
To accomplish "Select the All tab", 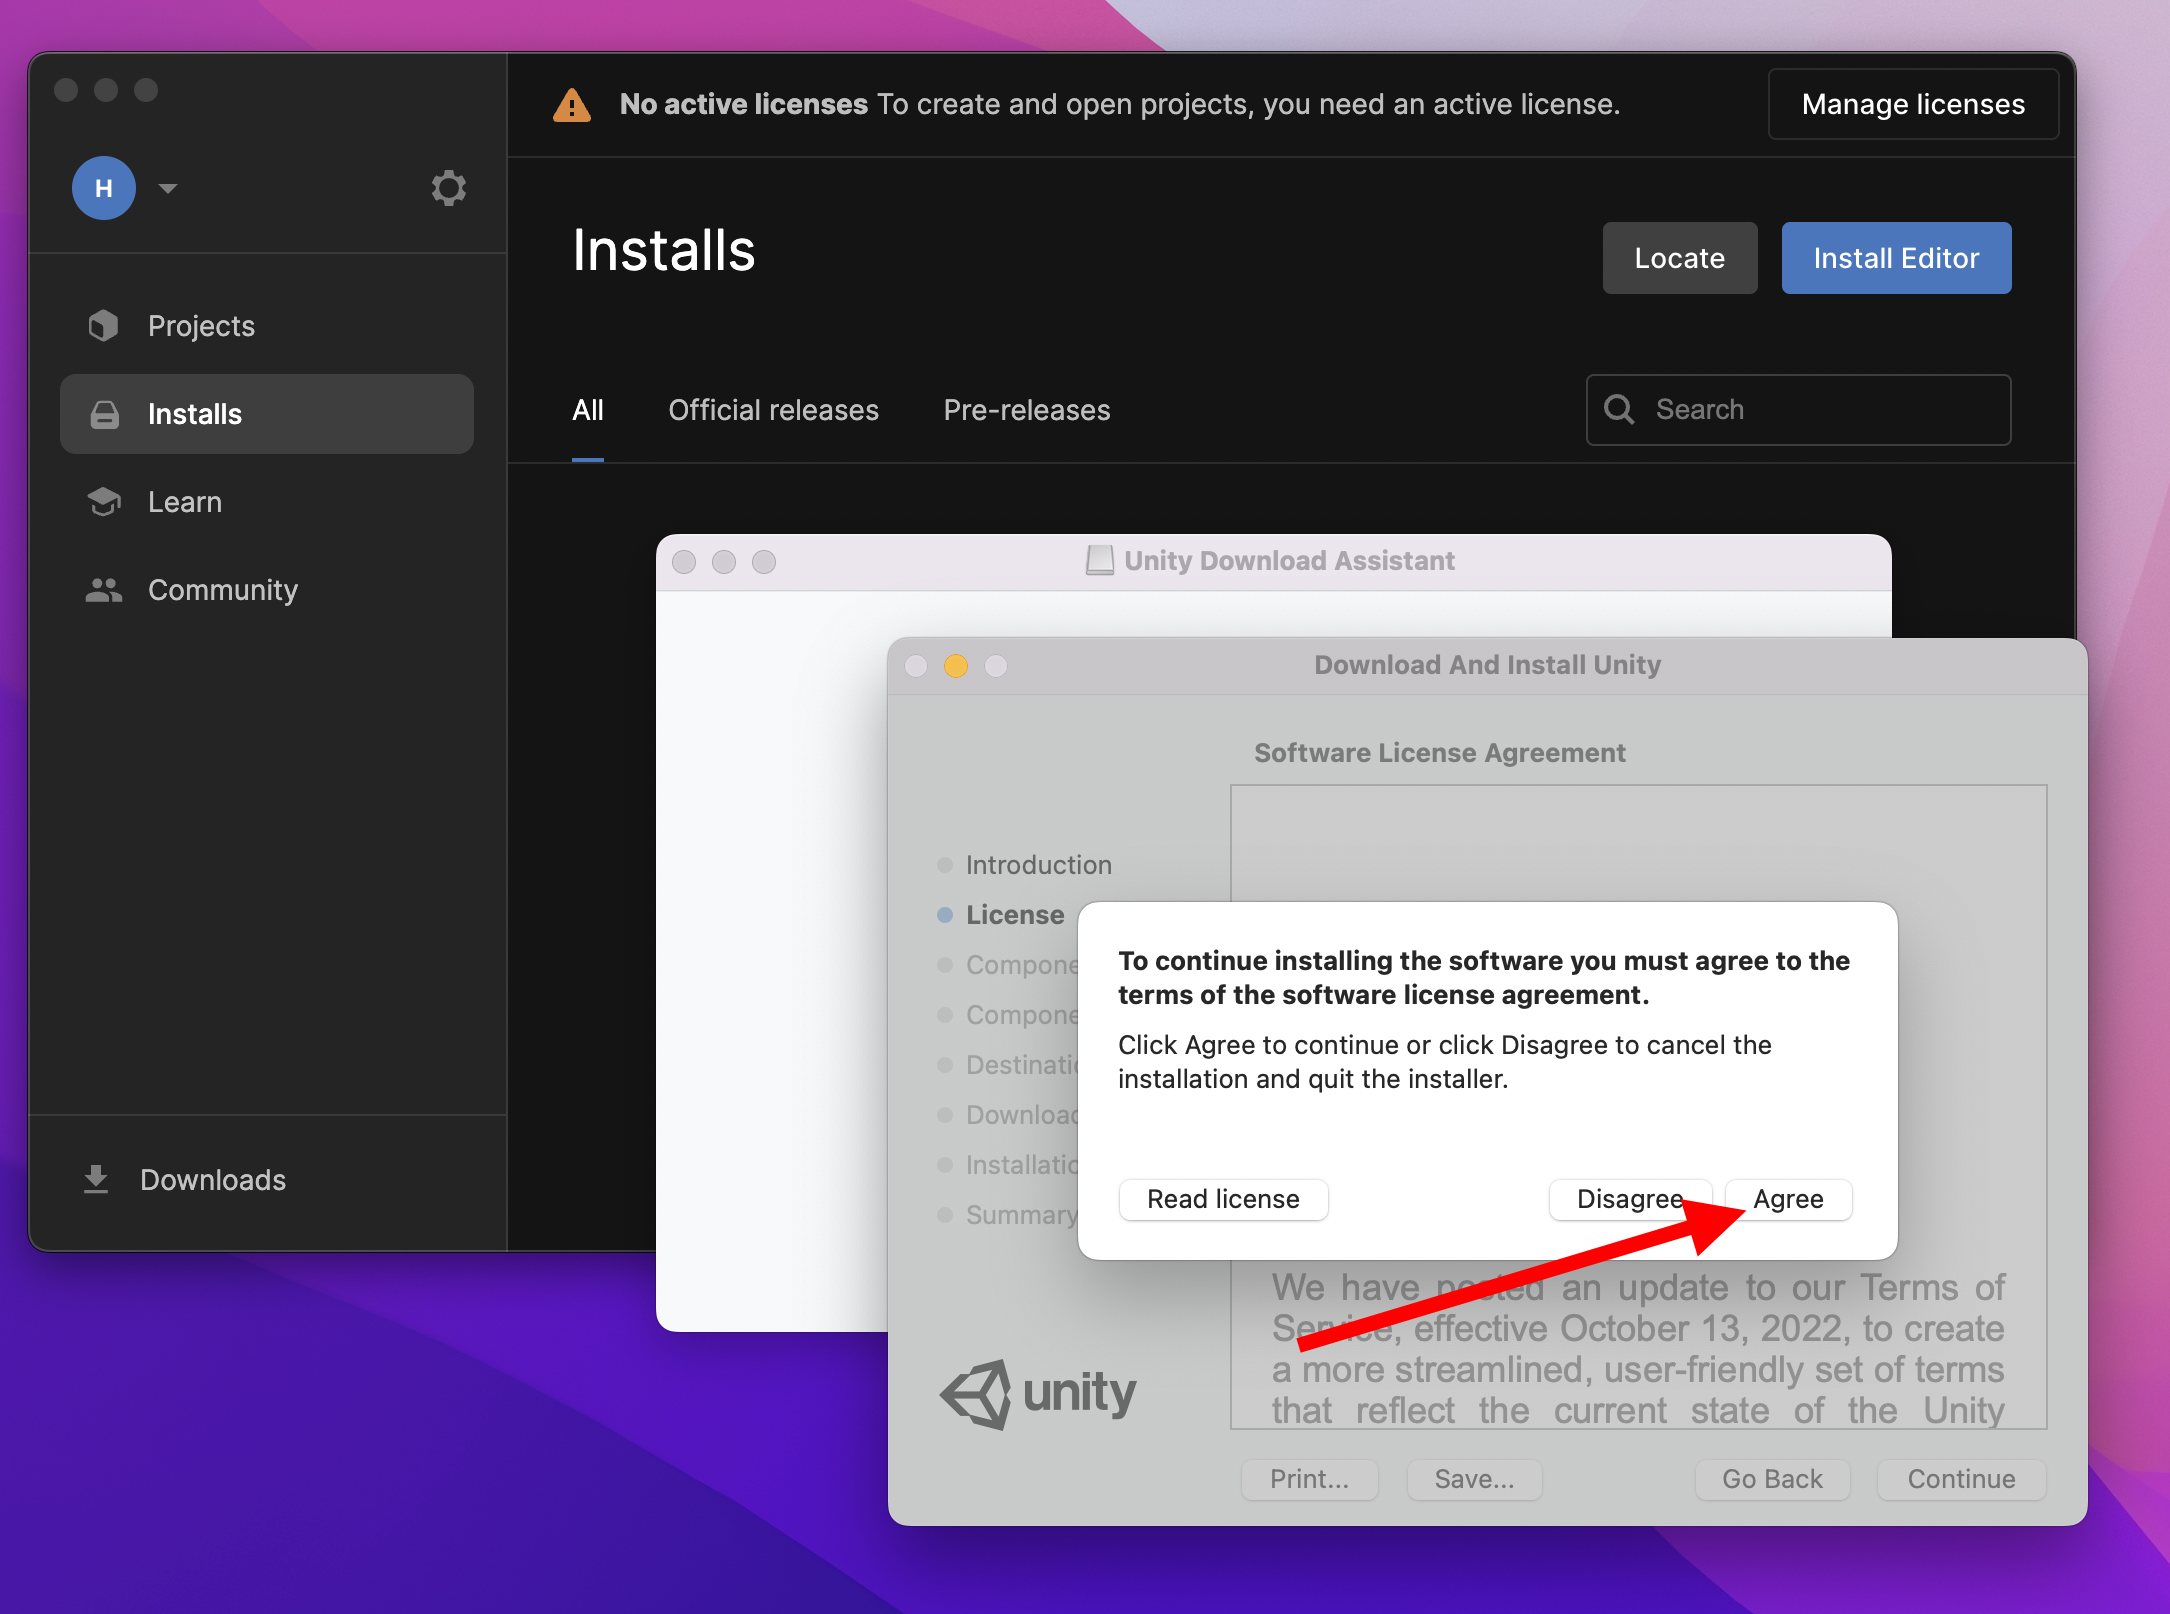I will [x=588, y=410].
